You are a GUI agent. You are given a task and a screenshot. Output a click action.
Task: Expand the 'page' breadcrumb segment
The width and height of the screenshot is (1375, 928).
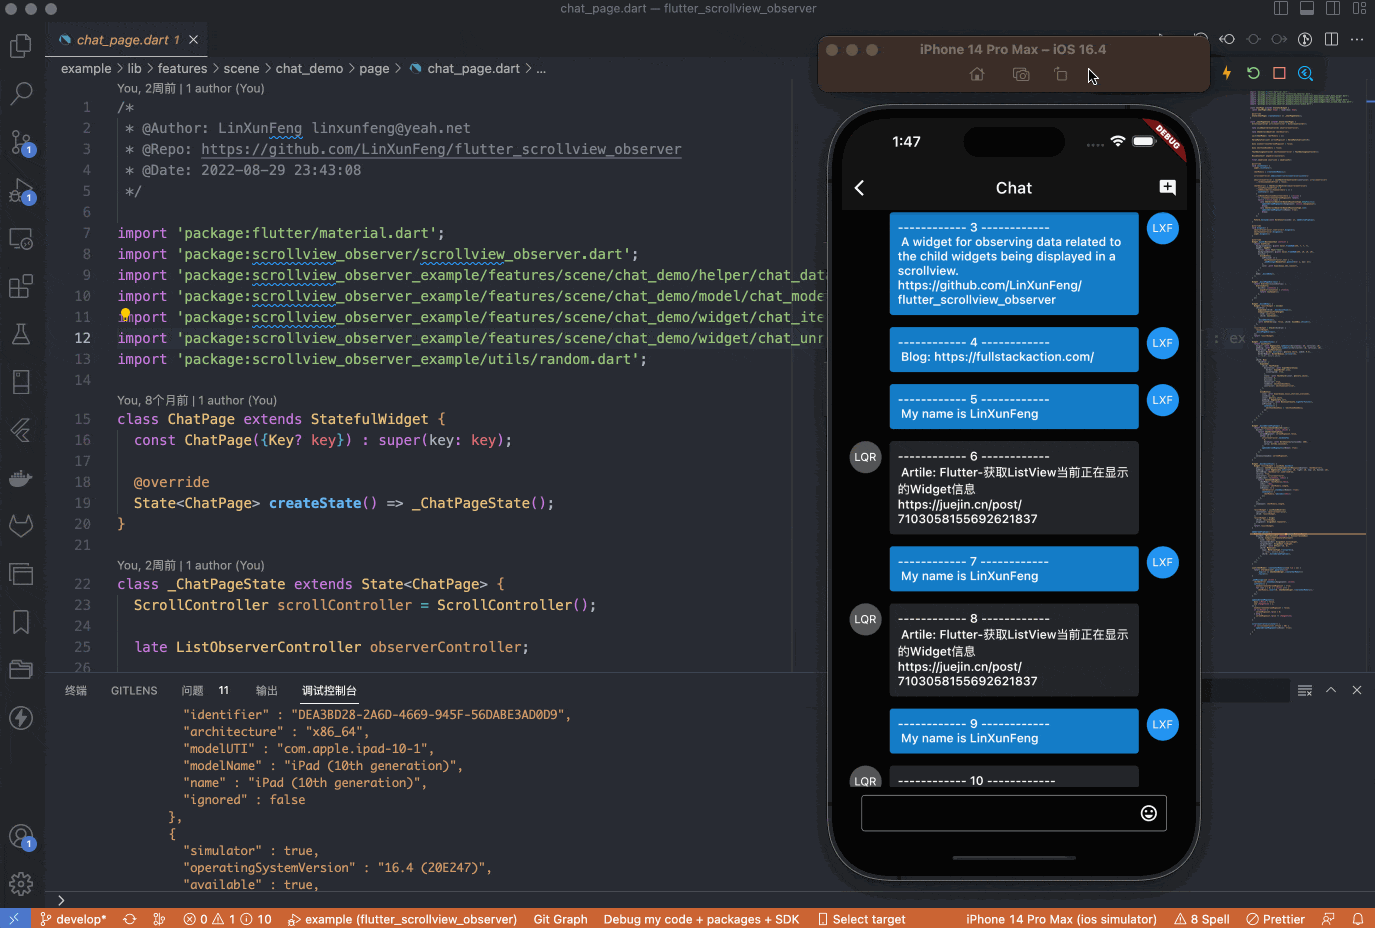[x=374, y=68]
